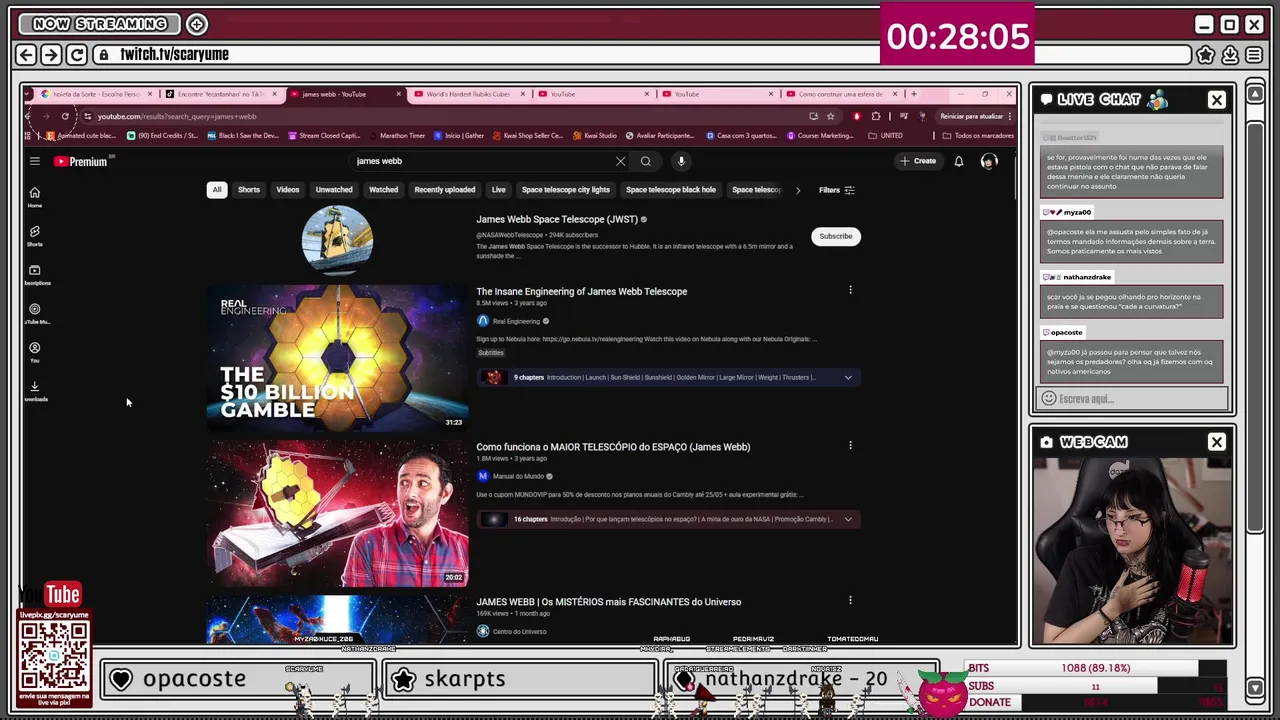
Task: Click download icon in overlay toolbar
Action: click(x=1230, y=54)
